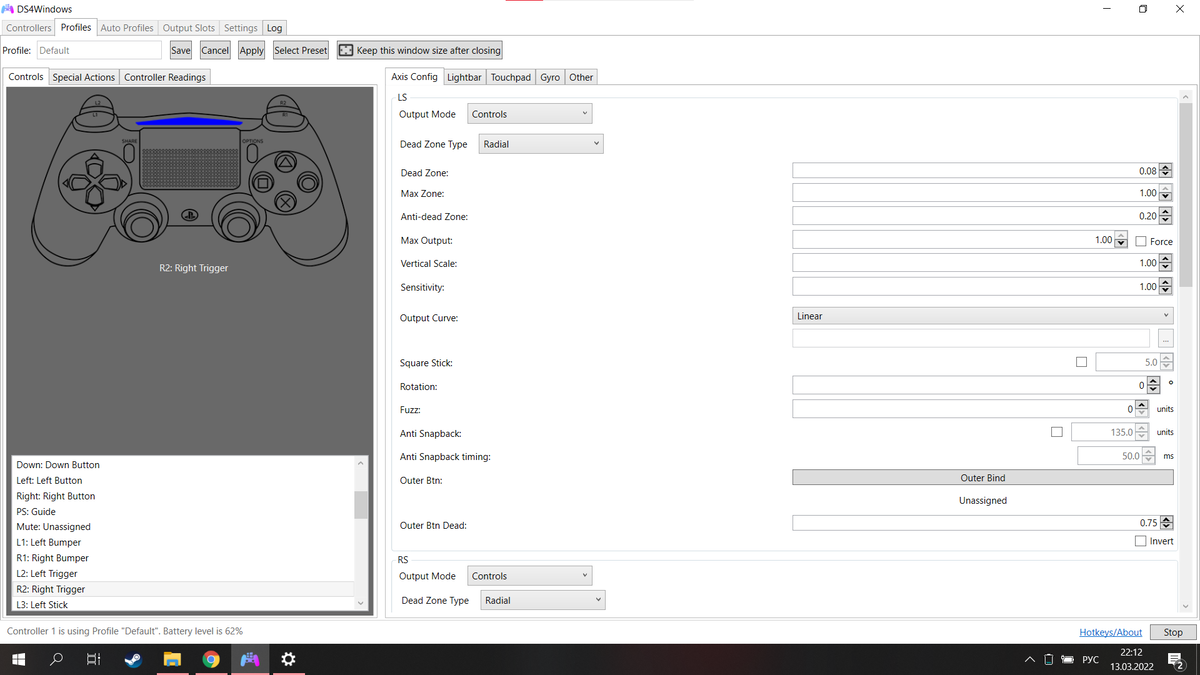1200x675 pixels.
Task: Click the Cancel button
Action: 215,50
